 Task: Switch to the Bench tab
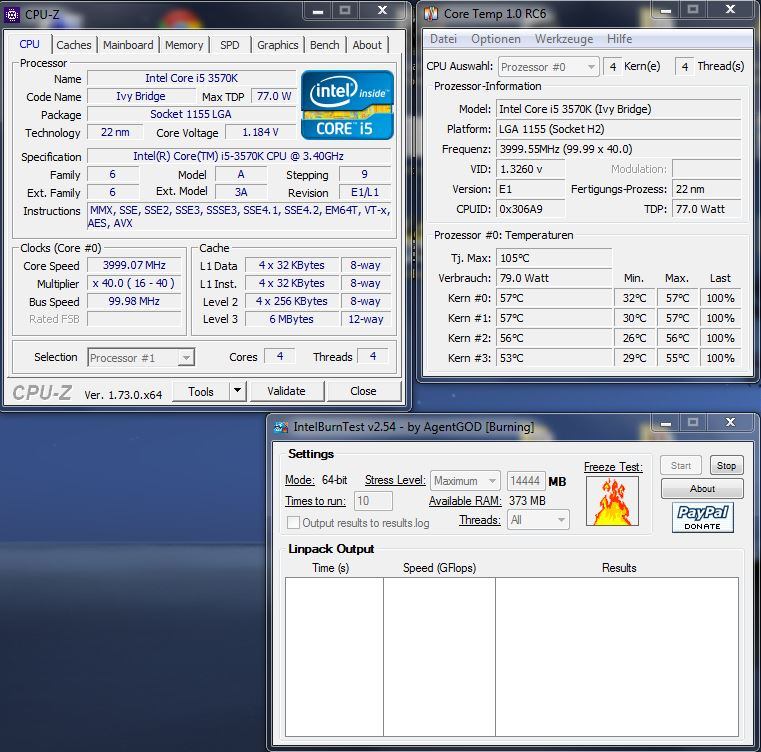pos(325,45)
